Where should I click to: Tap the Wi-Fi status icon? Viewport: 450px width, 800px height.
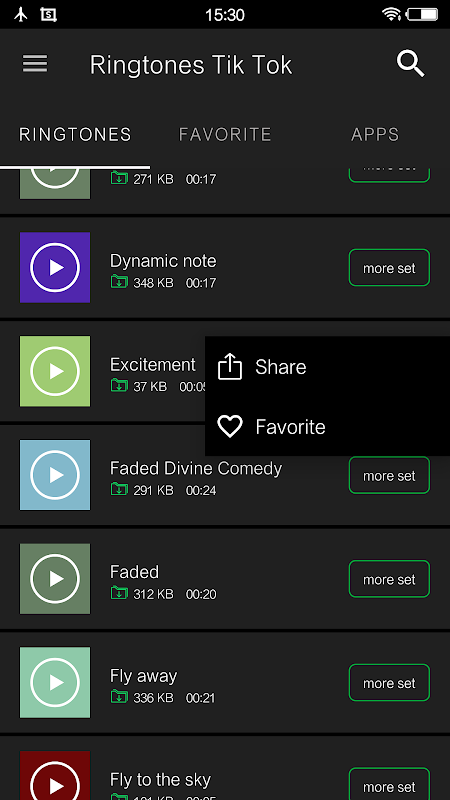(x=391, y=14)
